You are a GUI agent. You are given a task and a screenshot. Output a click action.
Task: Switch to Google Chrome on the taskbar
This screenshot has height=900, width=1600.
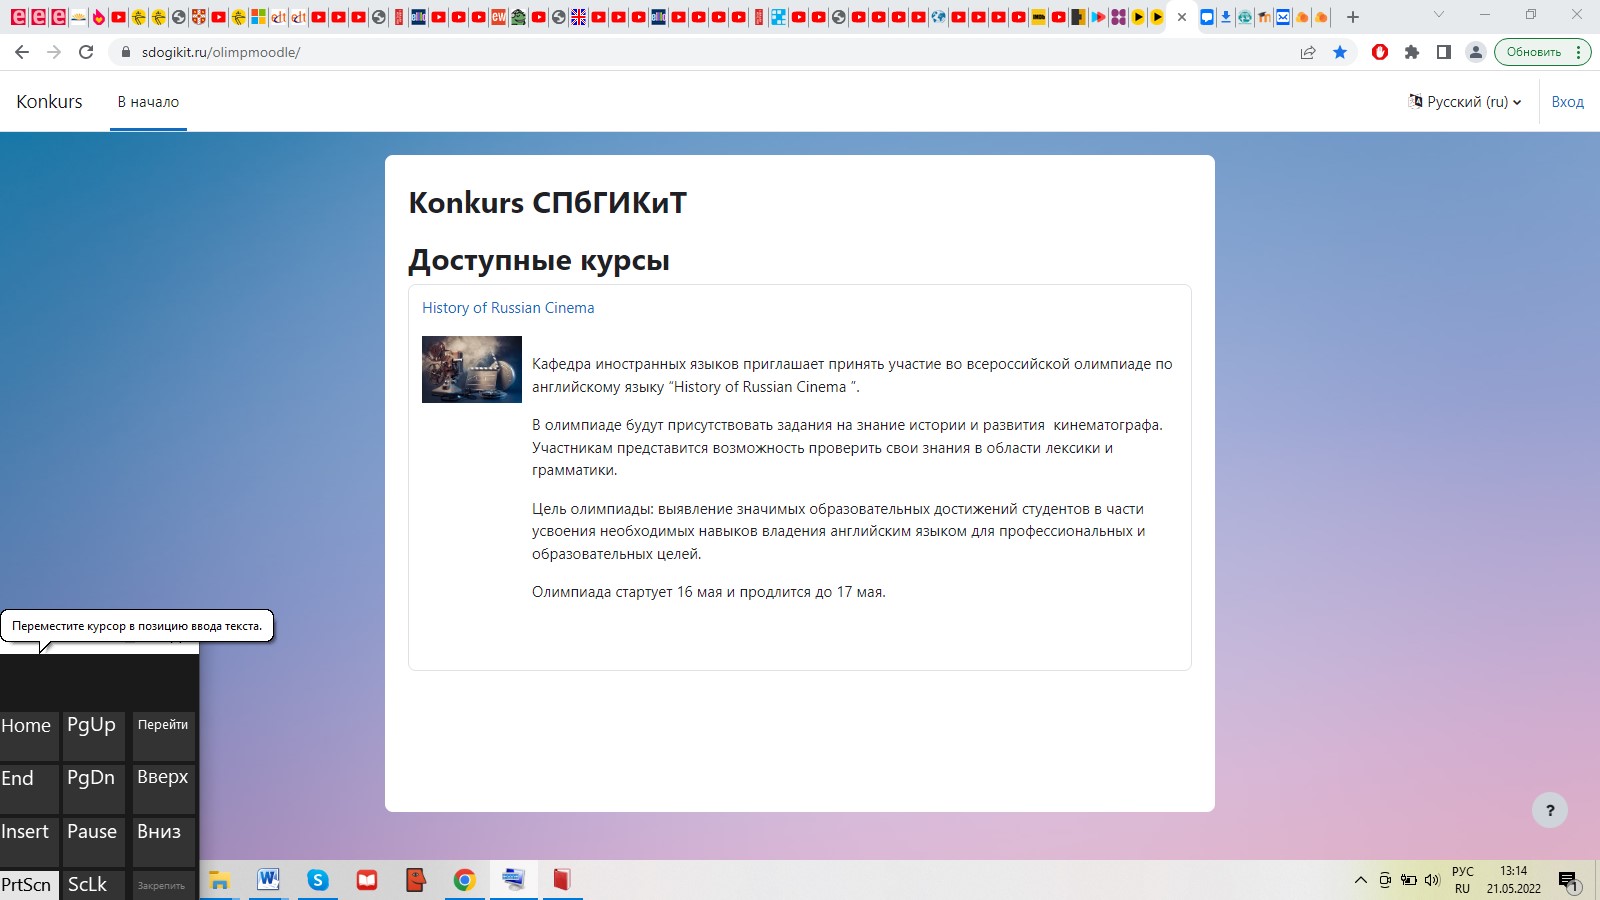[465, 880]
